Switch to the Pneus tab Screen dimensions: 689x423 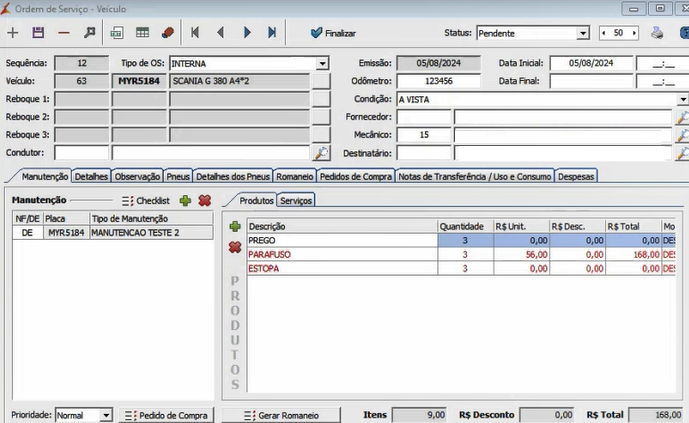coord(178,177)
